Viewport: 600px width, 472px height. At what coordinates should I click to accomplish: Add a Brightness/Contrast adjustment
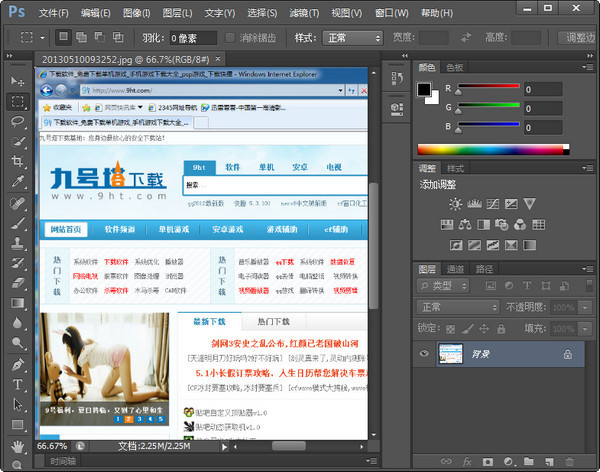455,204
